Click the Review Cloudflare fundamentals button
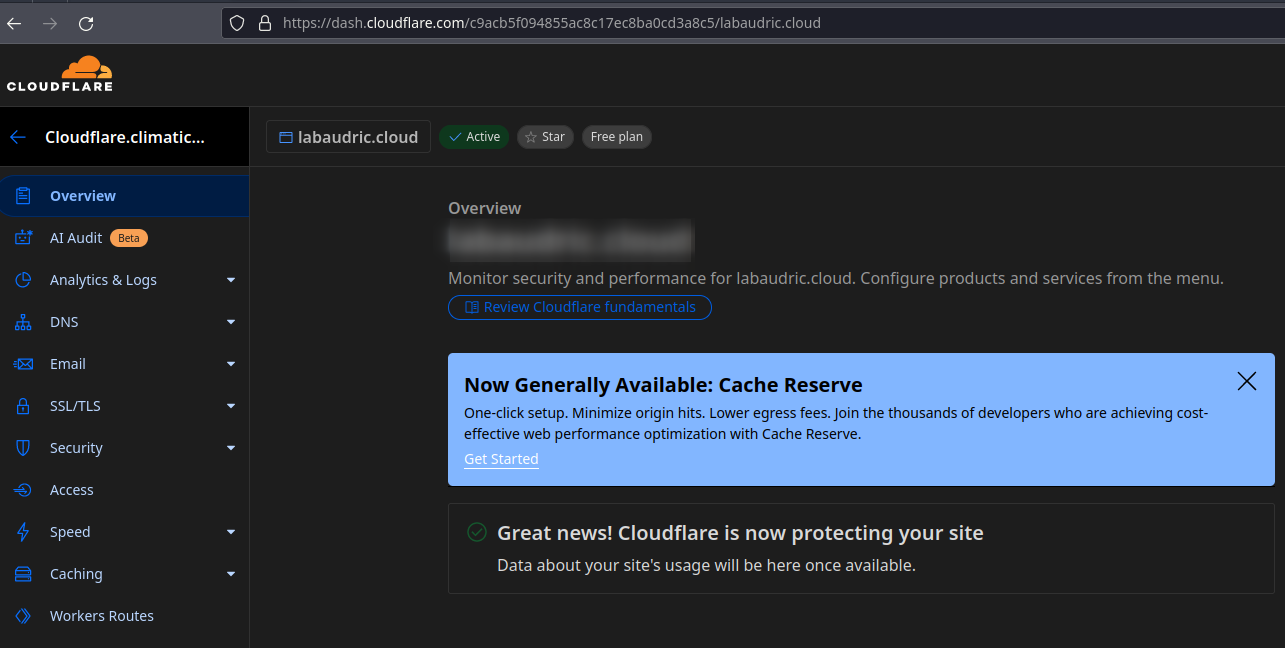 coord(580,307)
